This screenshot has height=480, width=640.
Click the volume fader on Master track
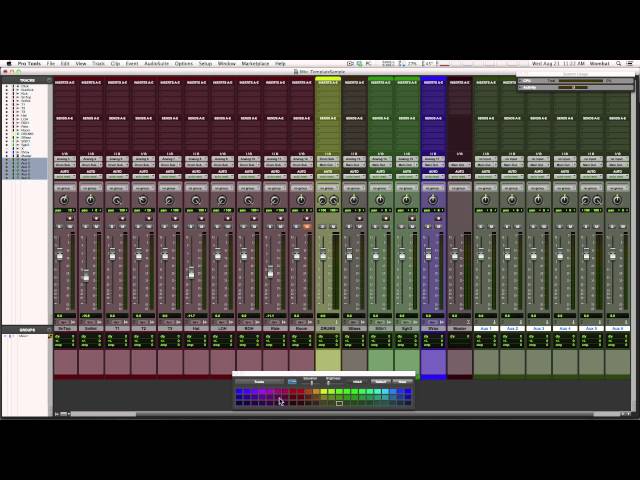[x=454, y=255]
